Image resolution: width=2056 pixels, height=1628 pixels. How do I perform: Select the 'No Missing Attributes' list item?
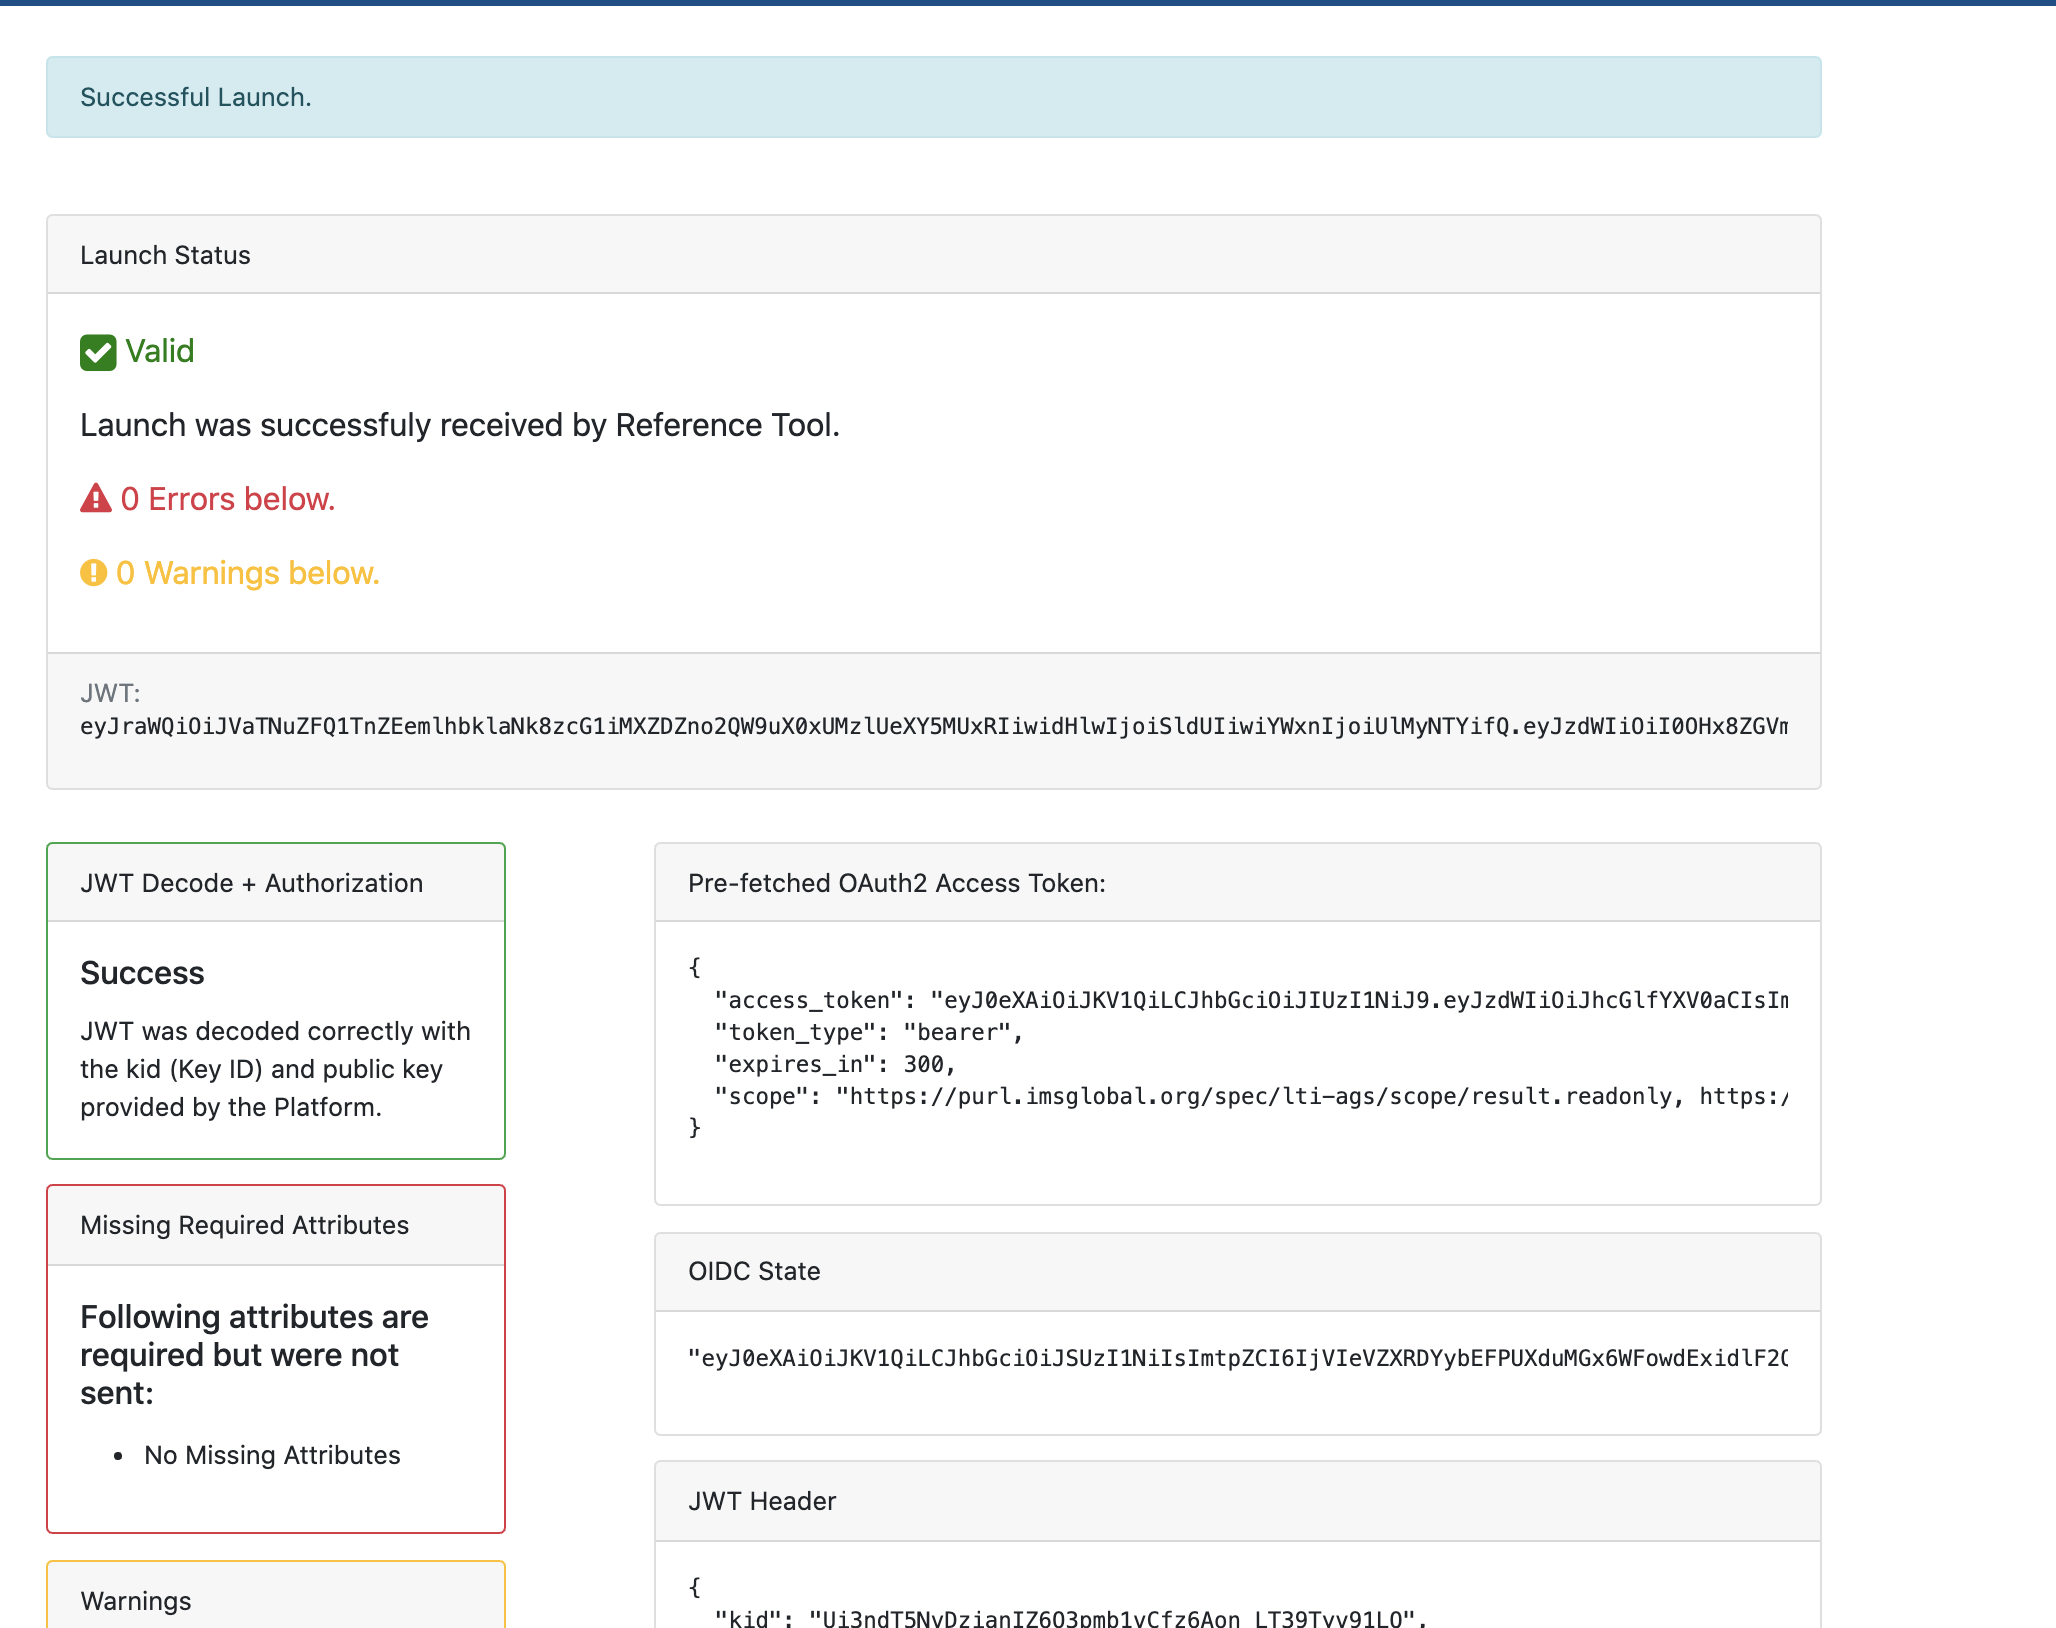click(271, 1455)
